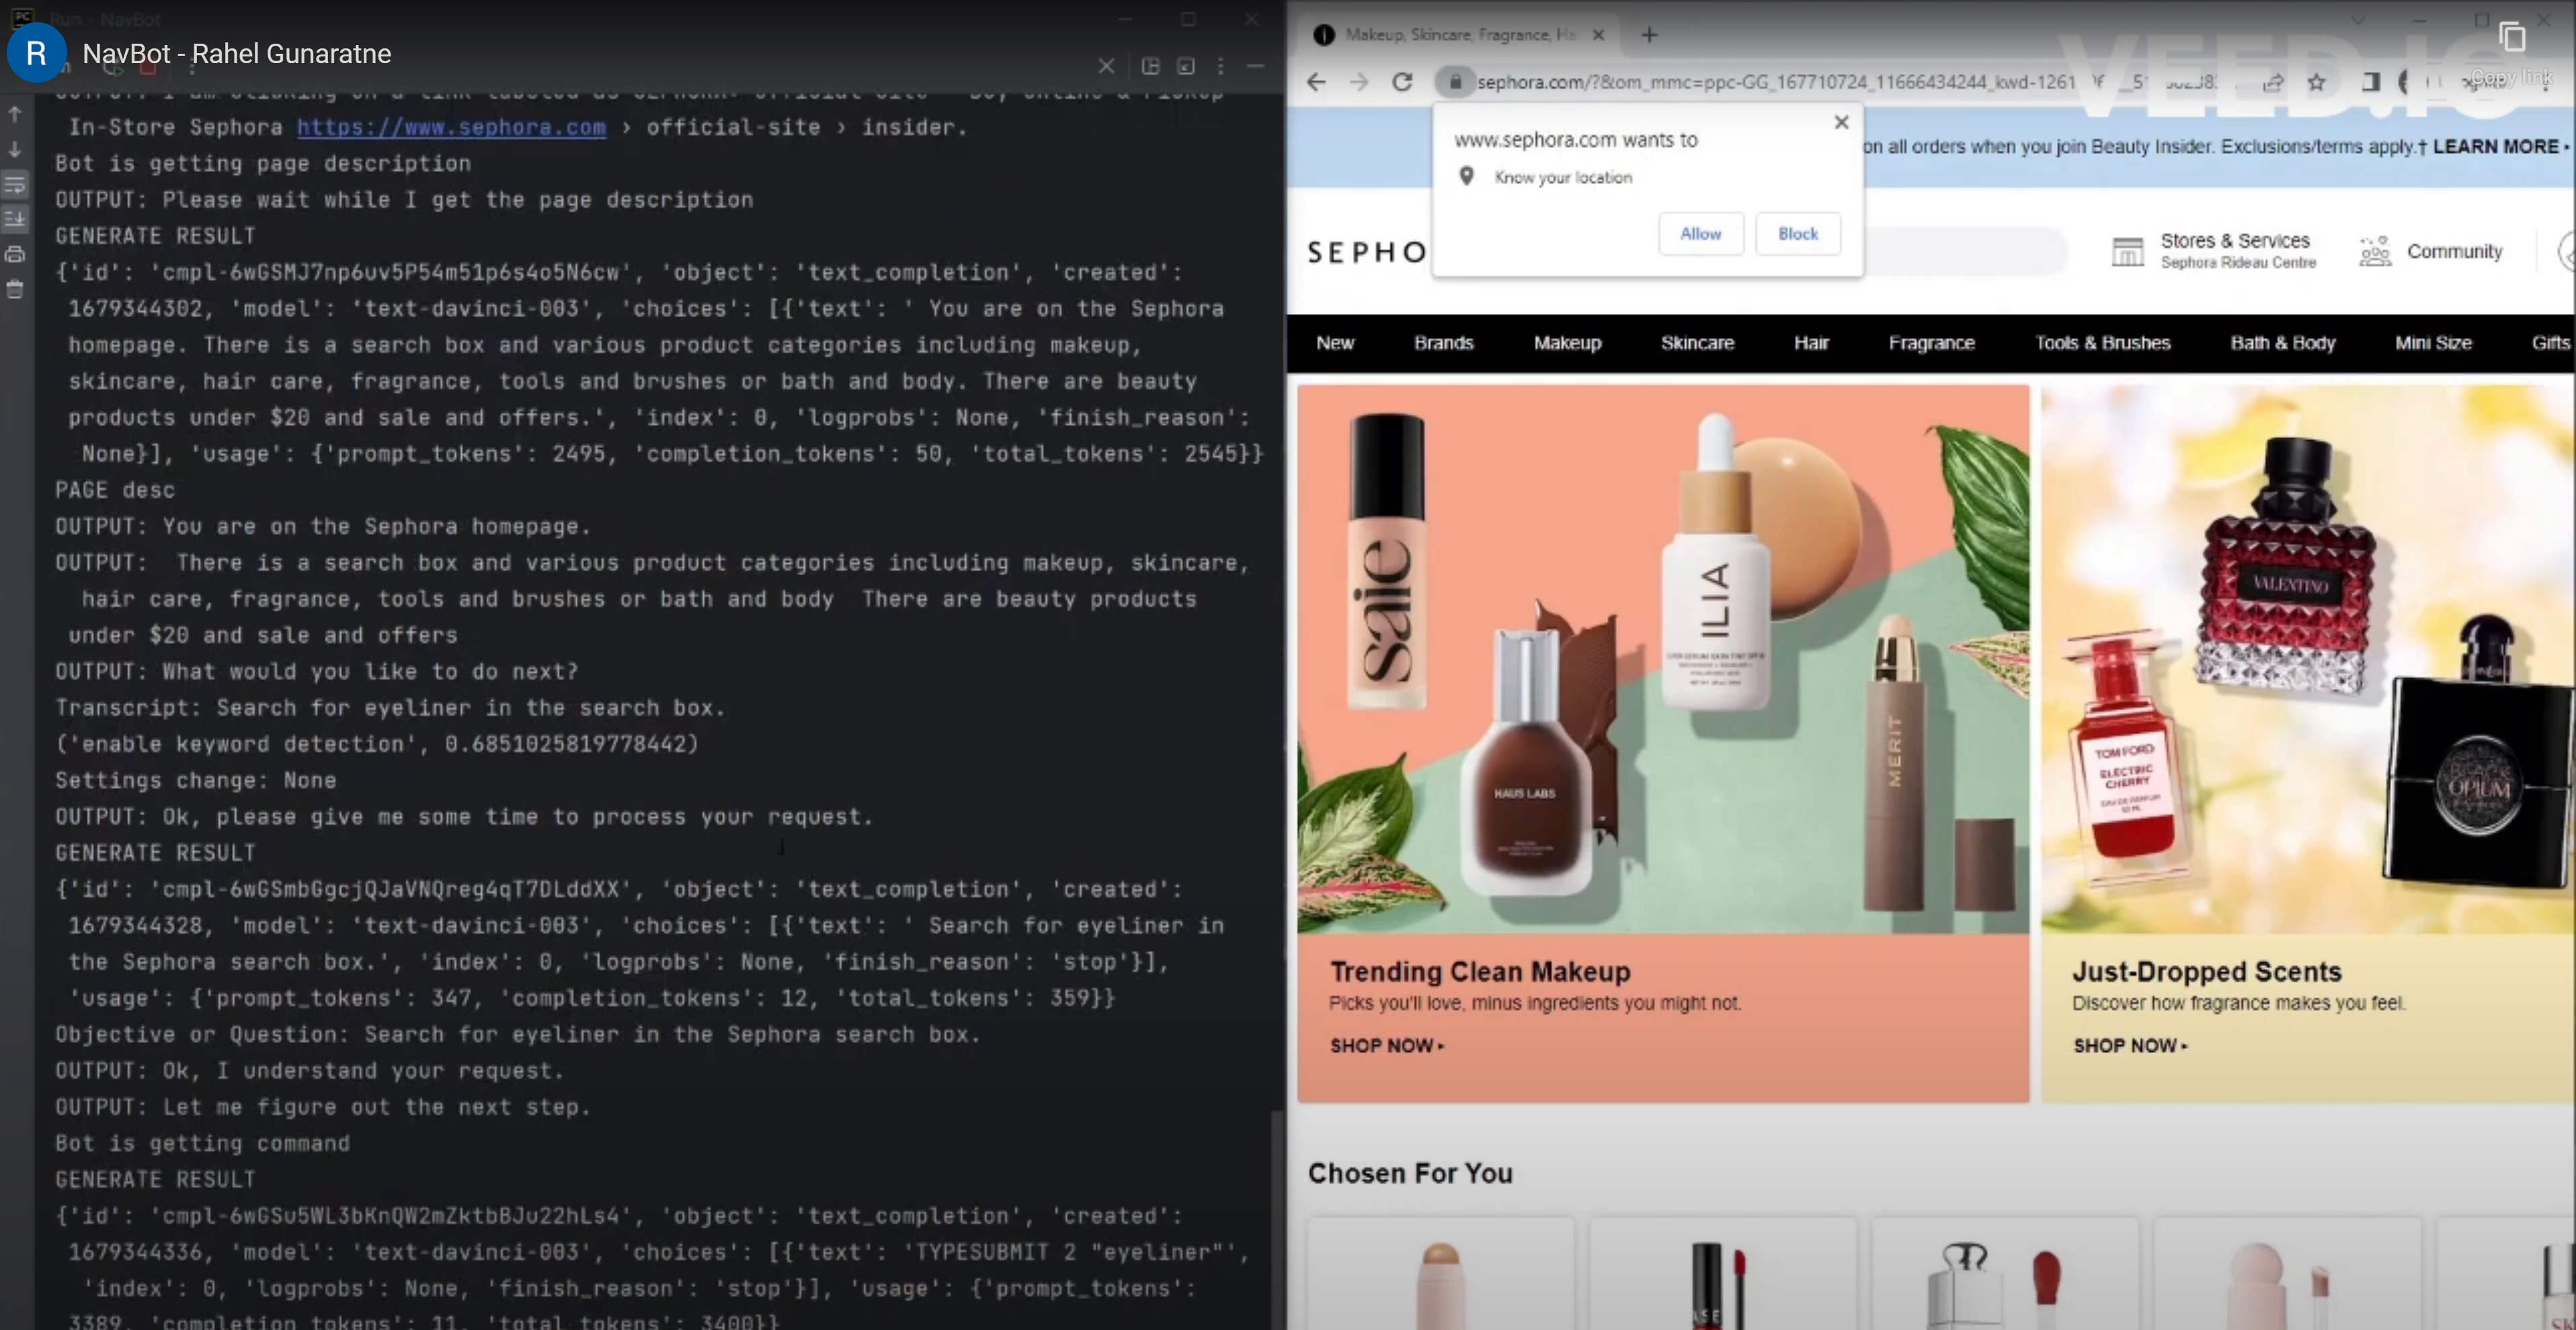Open the run panel's three-dot options menu

tap(1220, 66)
